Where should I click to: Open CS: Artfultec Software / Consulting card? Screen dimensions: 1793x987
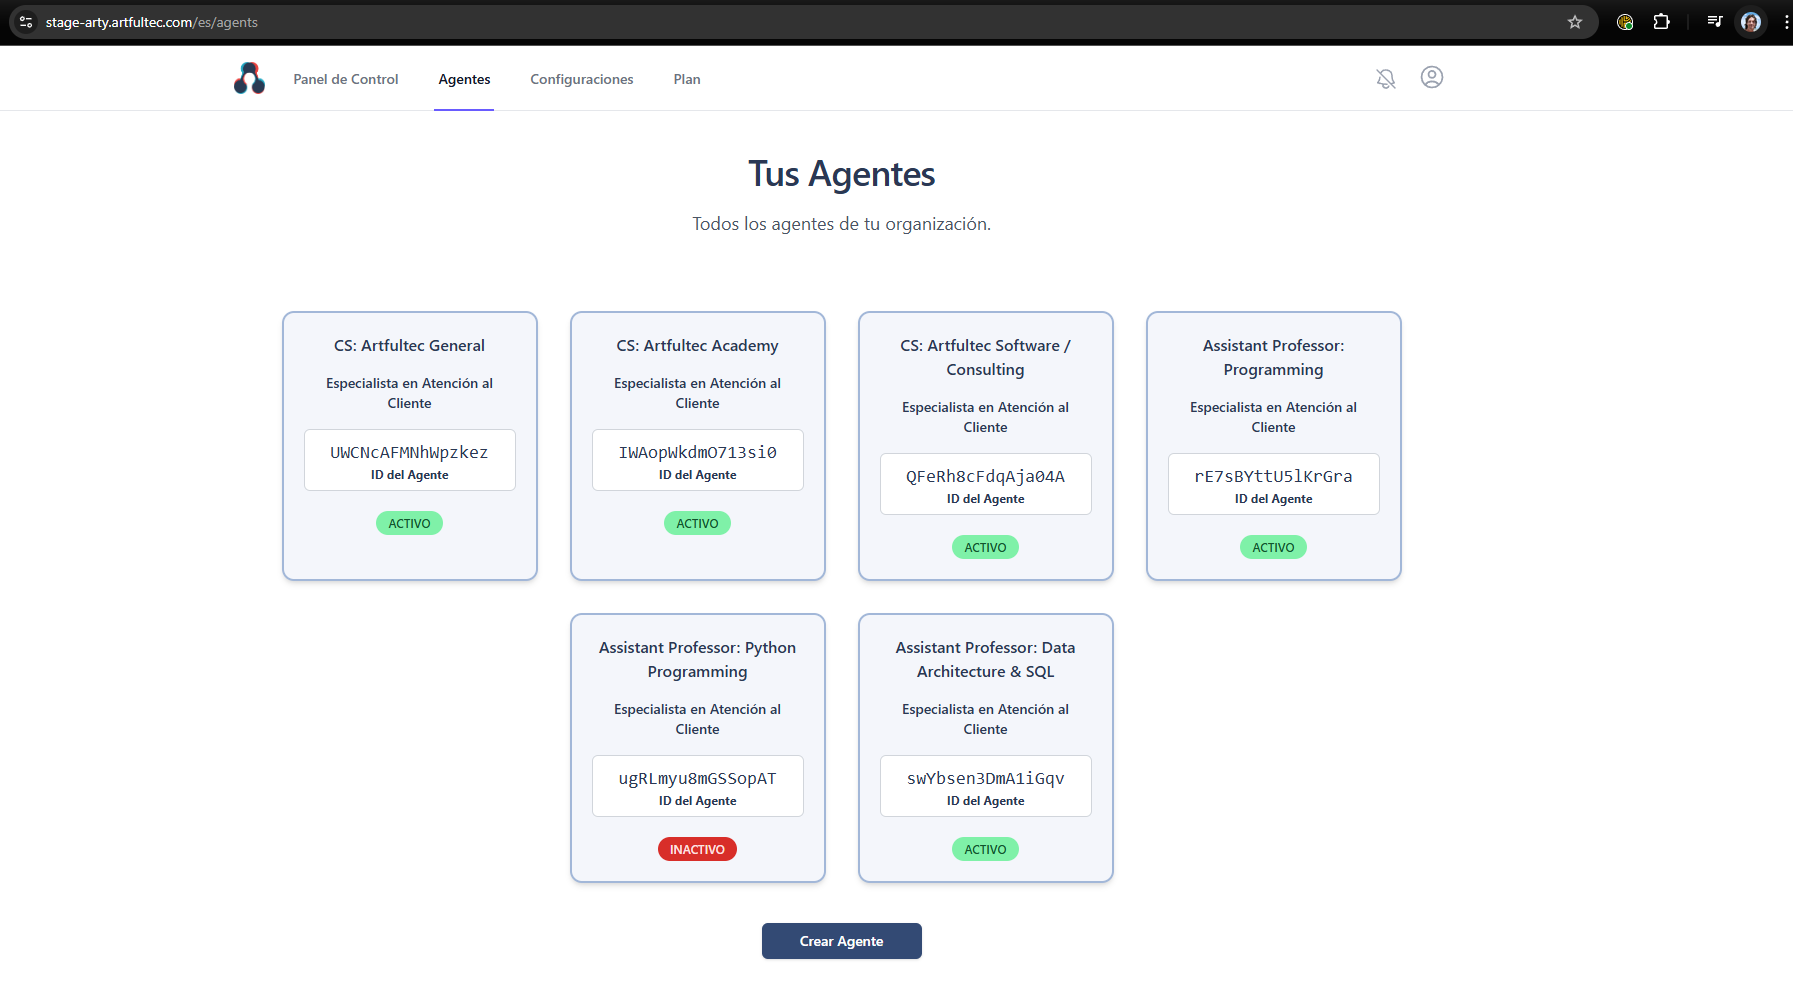click(986, 446)
